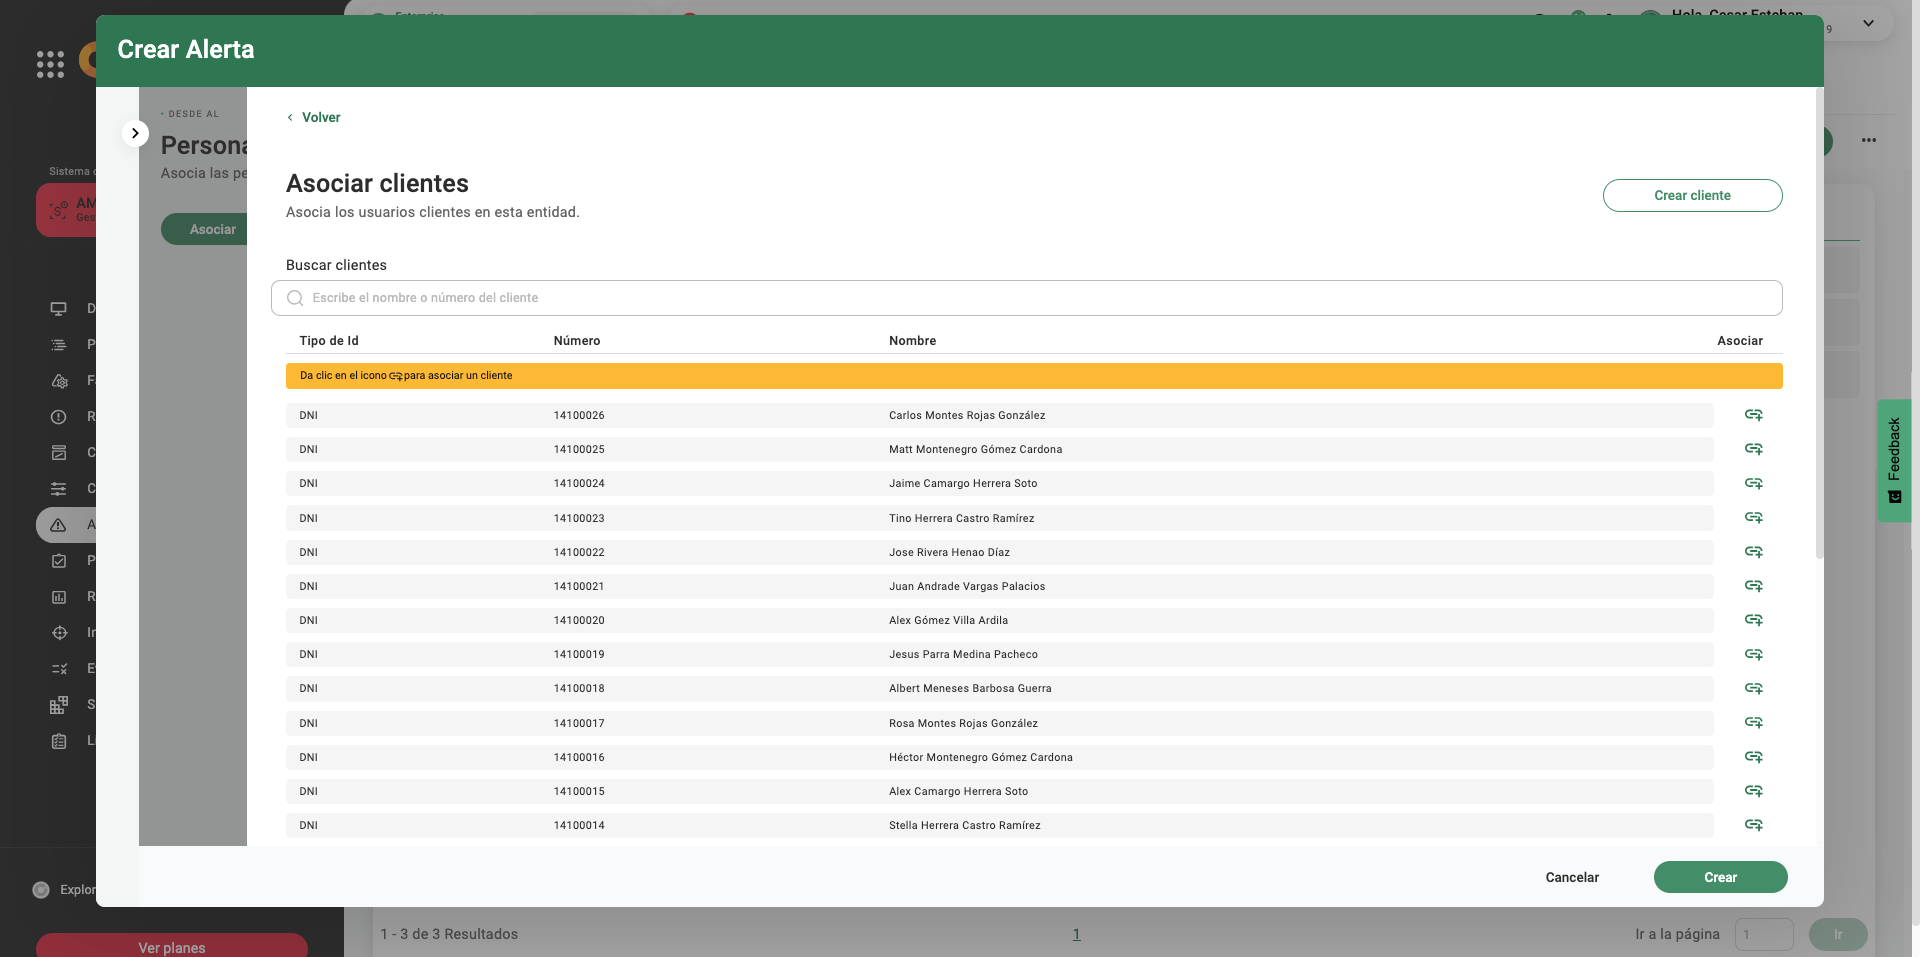Associate client Stella Herrera Castro Ramírez
1920x957 pixels.
pos(1753,825)
